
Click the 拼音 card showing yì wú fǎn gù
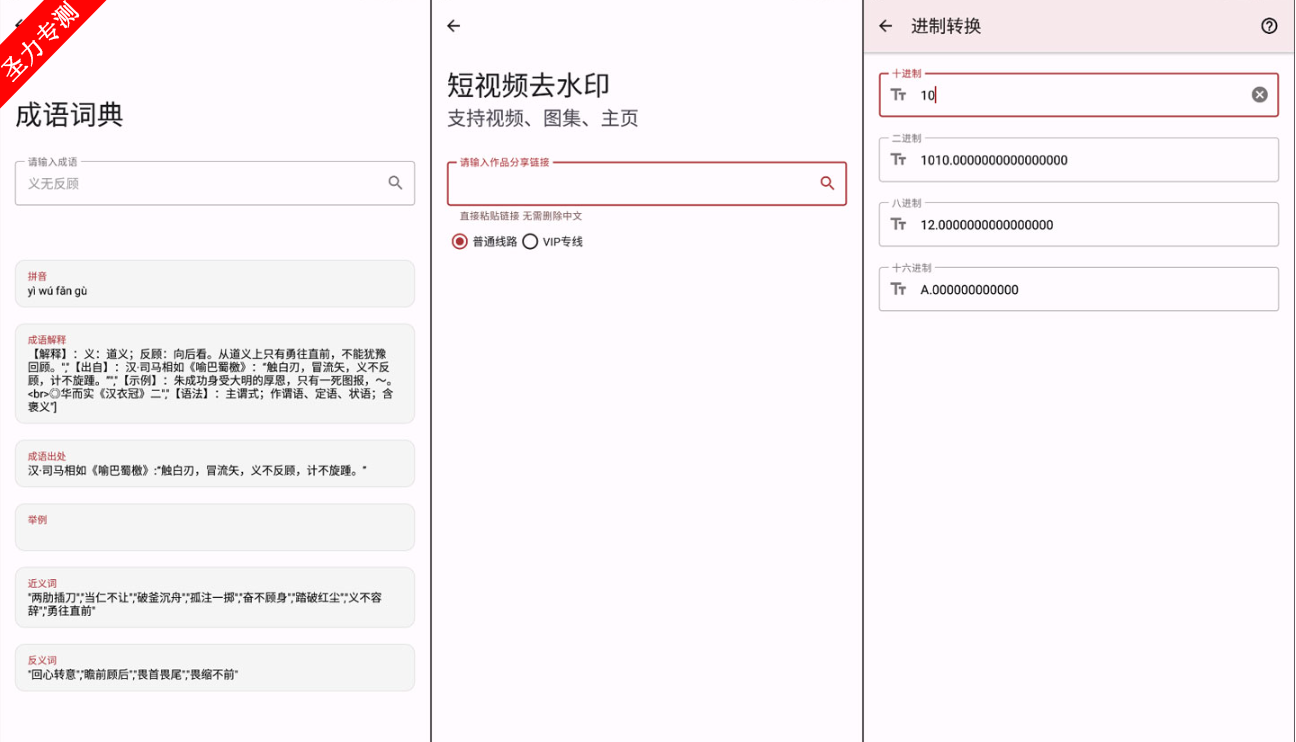click(215, 284)
